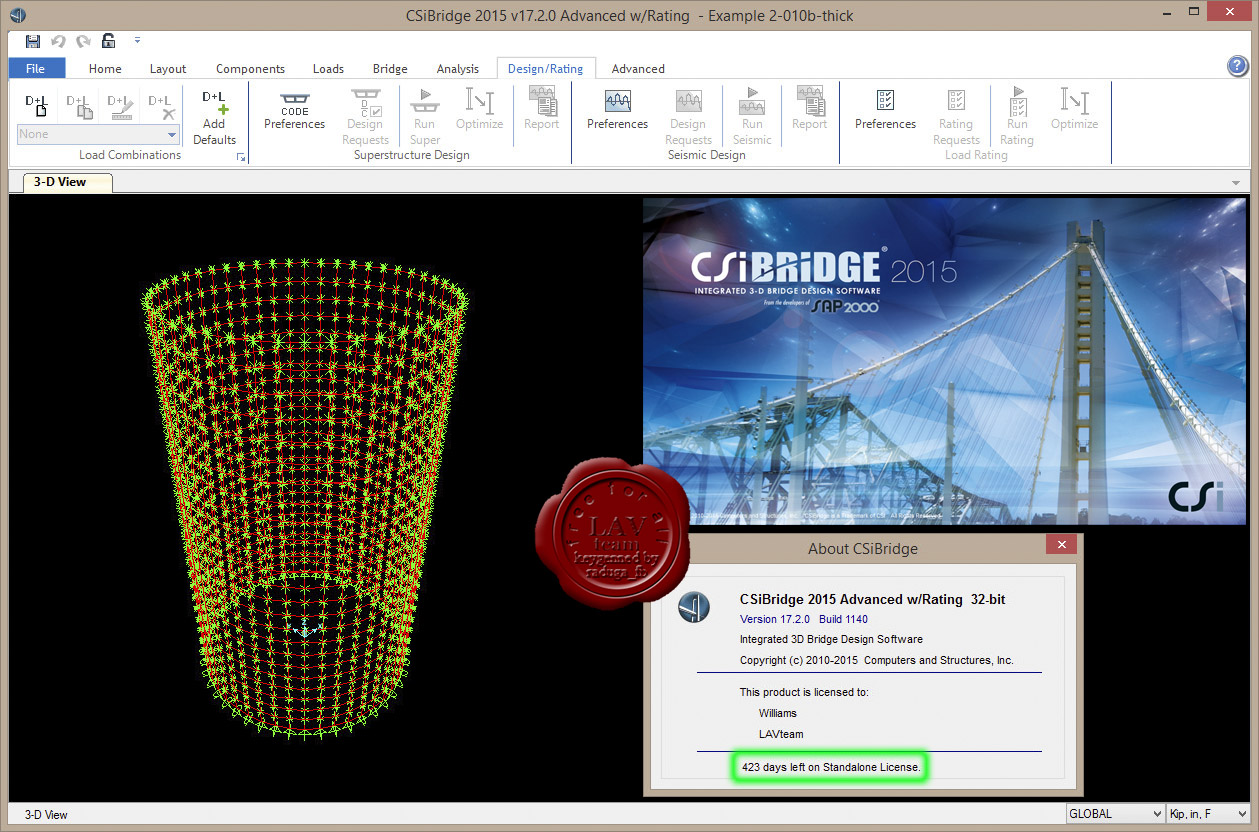
Task: Switch to the Components tab
Action: (250, 69)
